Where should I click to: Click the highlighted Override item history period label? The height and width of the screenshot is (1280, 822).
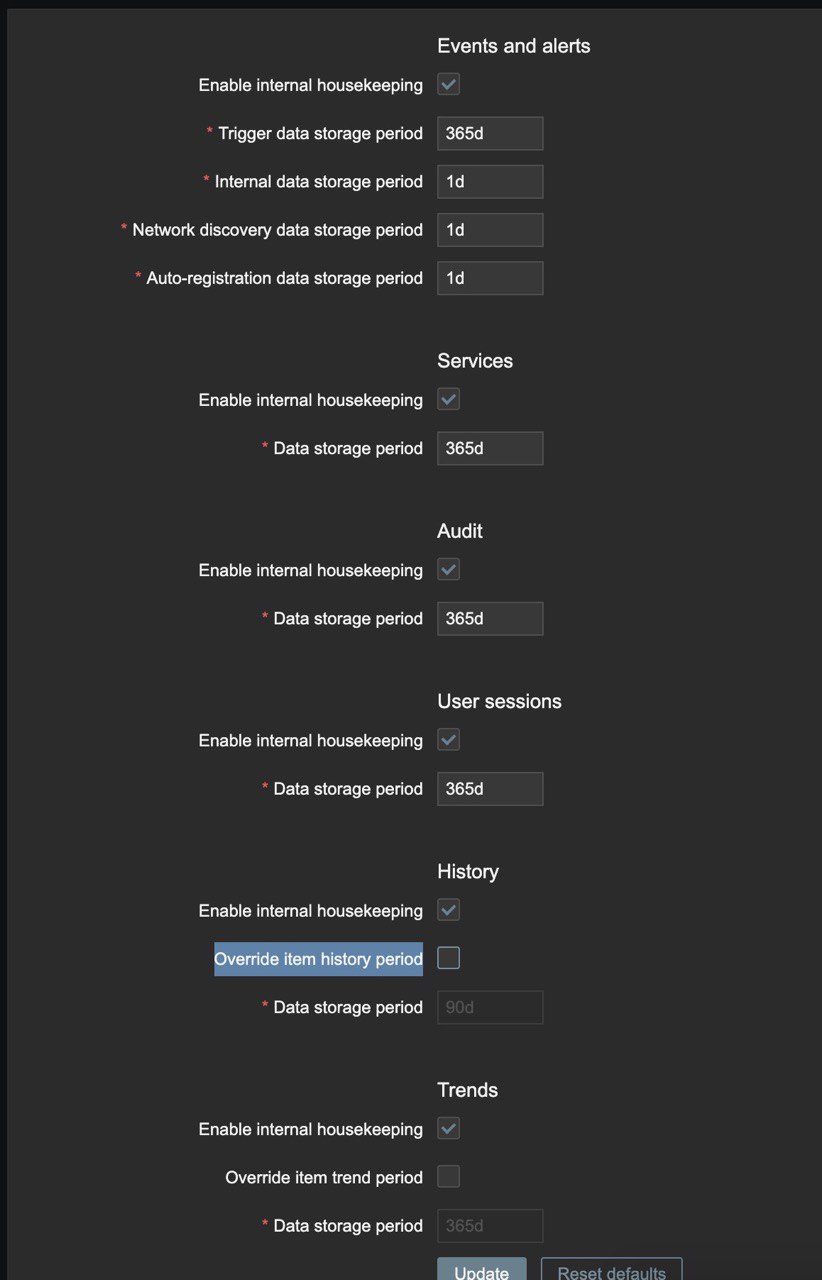point(318,959)
